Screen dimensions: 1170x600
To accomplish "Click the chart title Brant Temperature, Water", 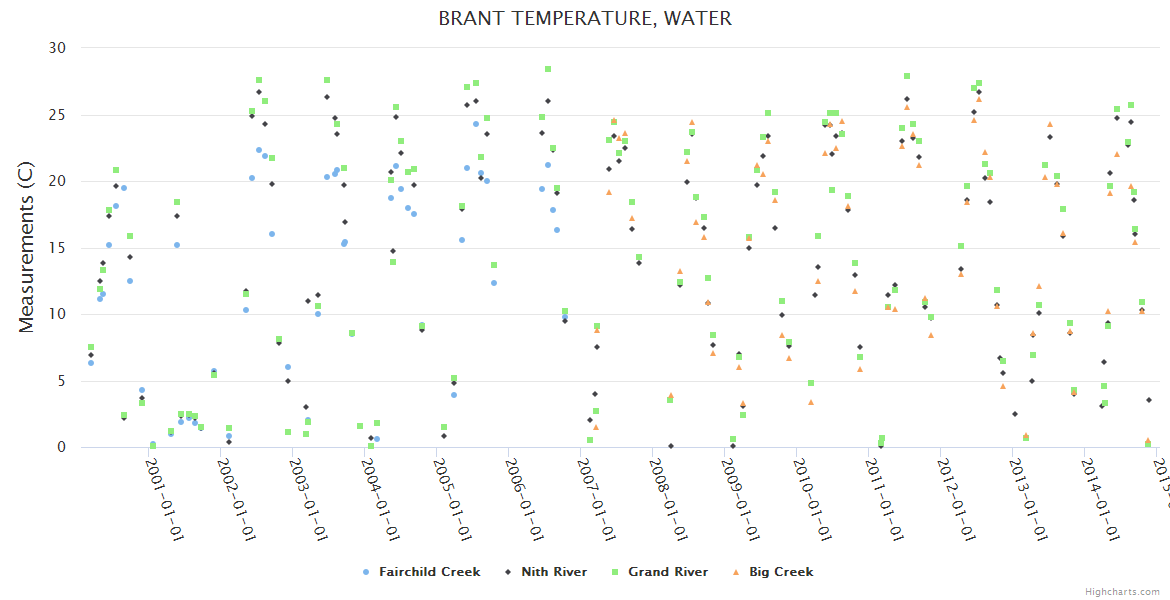I will [585, 18].
